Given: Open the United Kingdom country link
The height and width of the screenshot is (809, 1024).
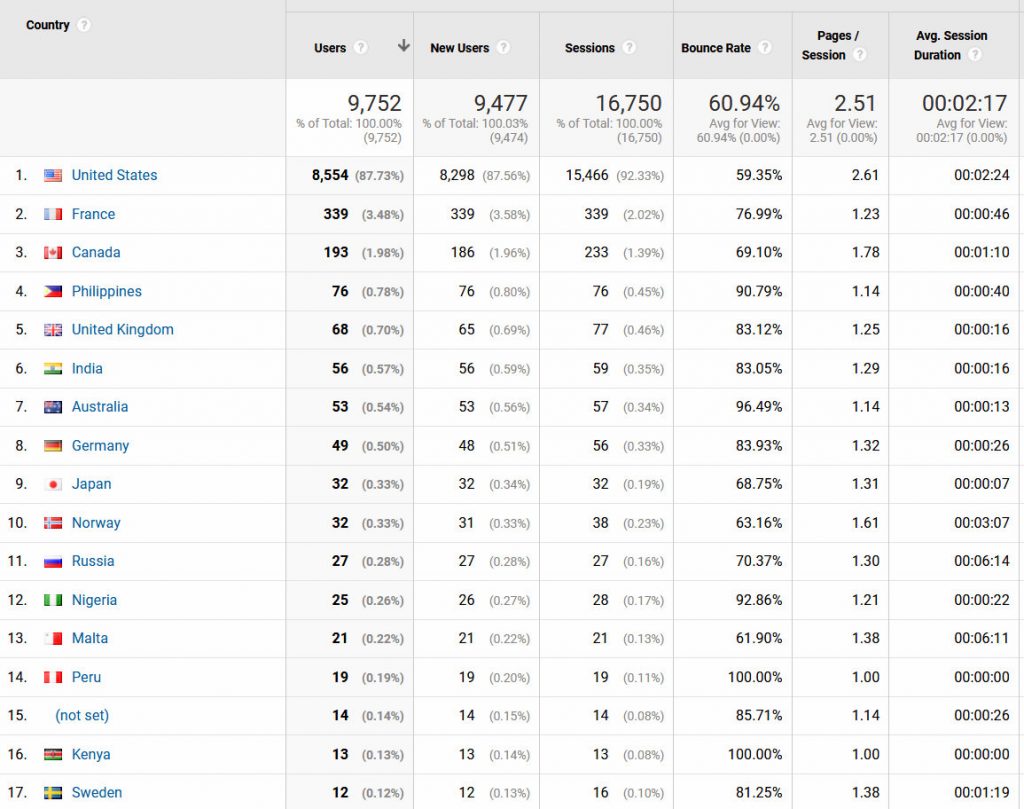Looking at the screenshot, I should click(x=122, y=329).
